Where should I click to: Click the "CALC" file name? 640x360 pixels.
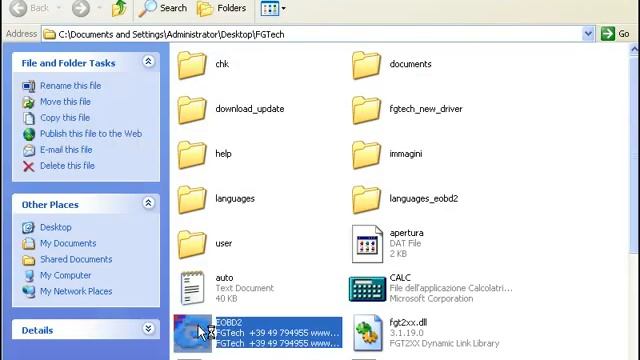click(400, 278)
